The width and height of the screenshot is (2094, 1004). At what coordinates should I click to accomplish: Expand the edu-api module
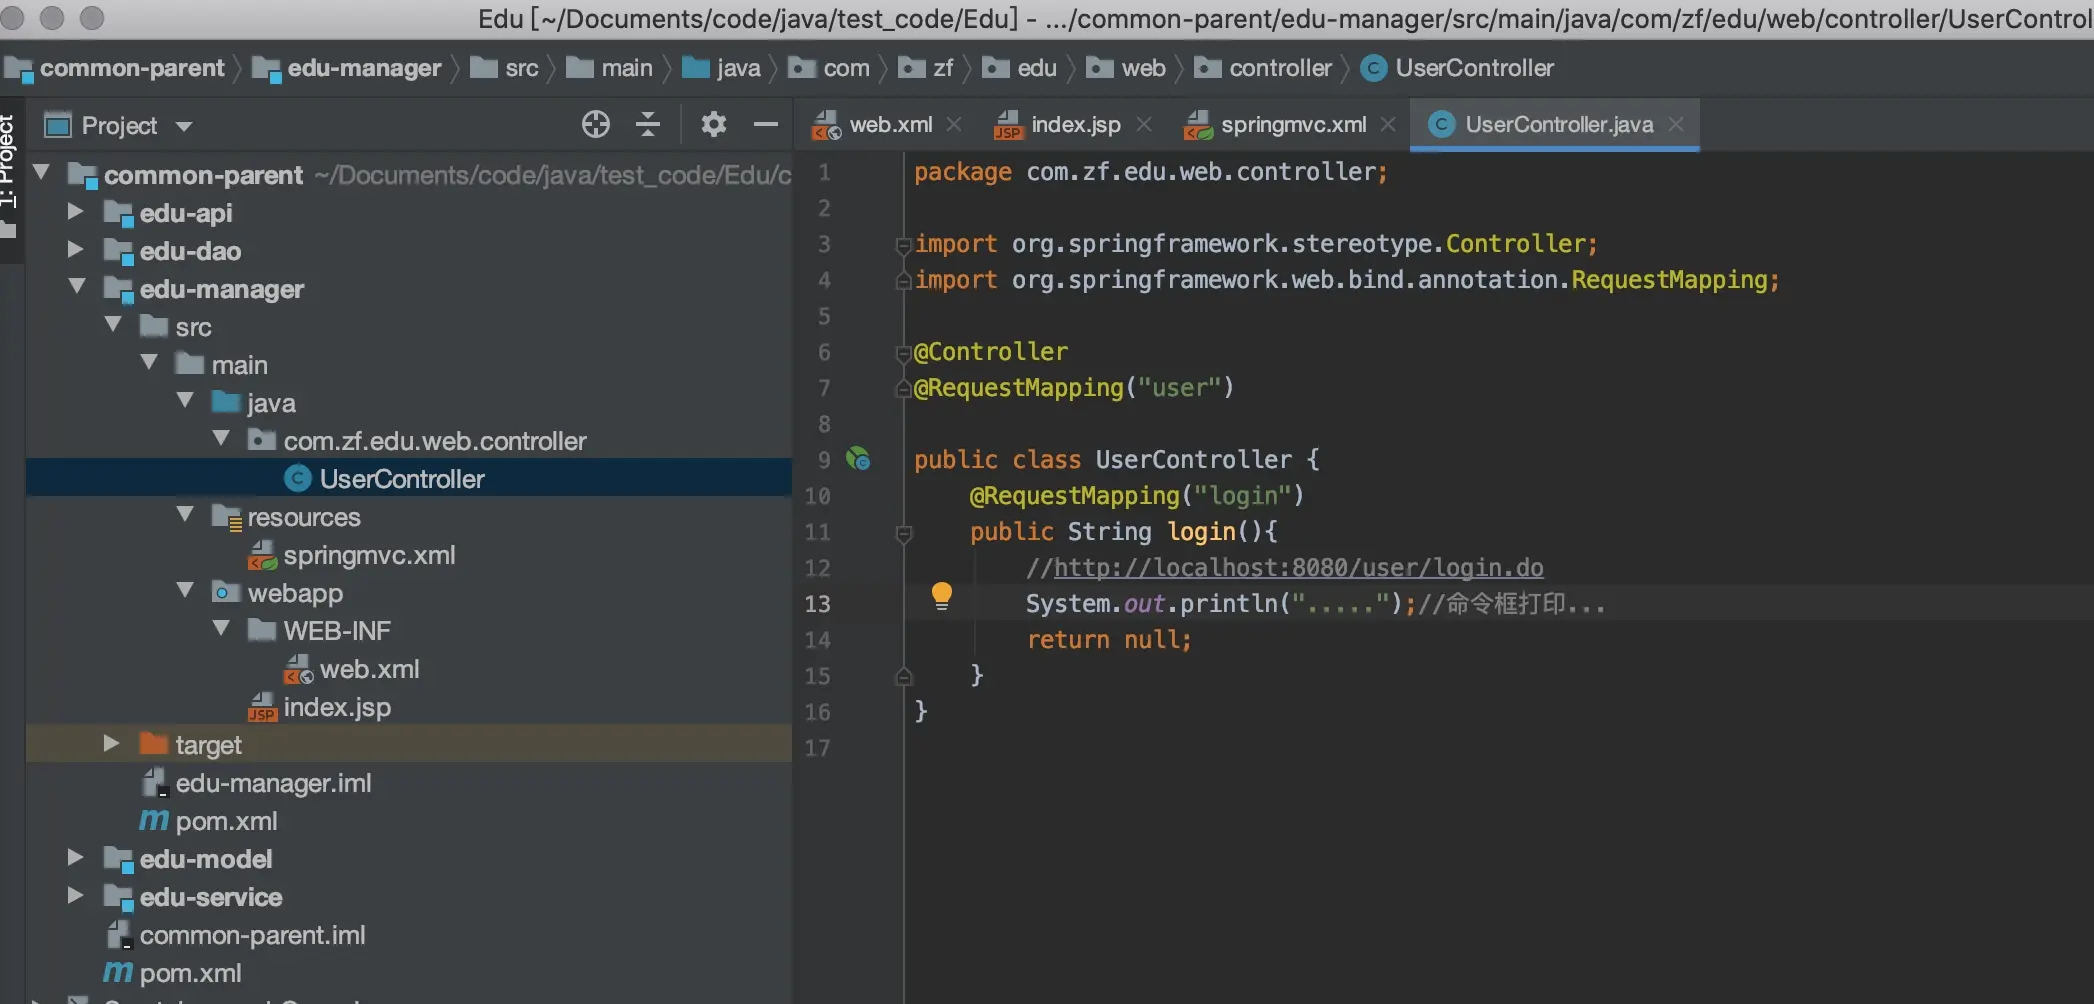pos(75,212)
